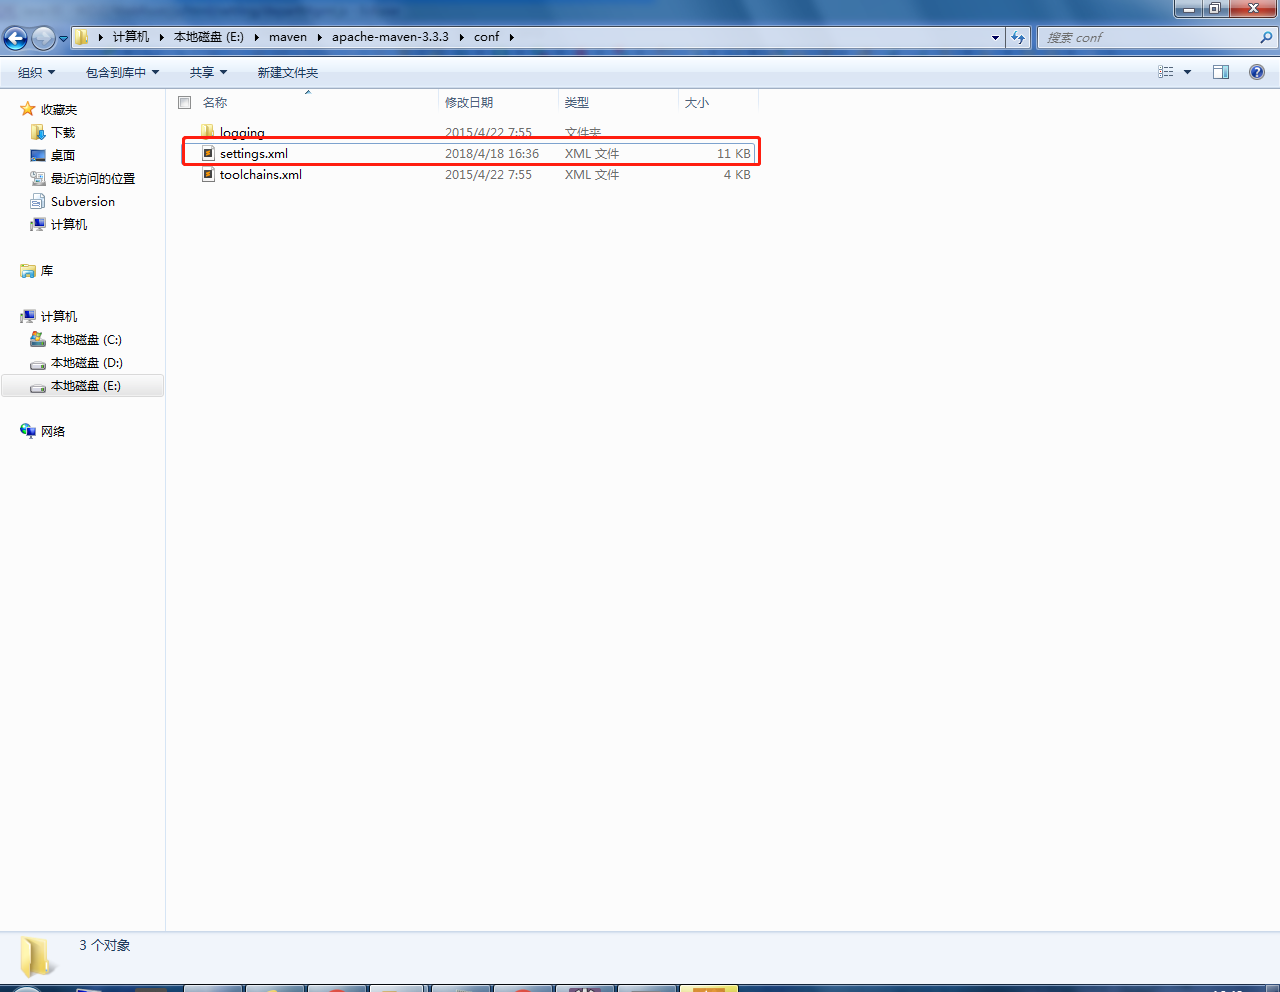
Task: Toggle the preview pane icon
Action: click(1220, 72)
